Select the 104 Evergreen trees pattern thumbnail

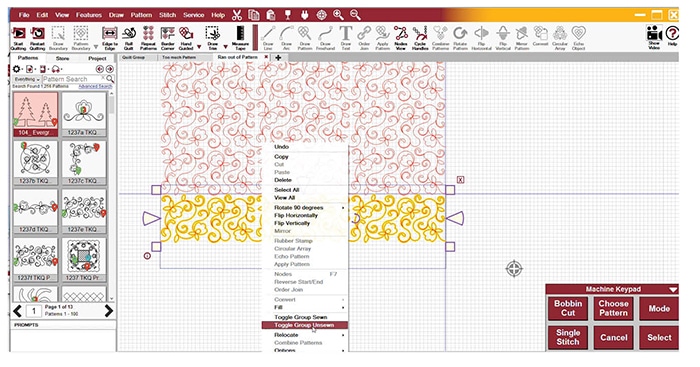(x=35, y=114)
